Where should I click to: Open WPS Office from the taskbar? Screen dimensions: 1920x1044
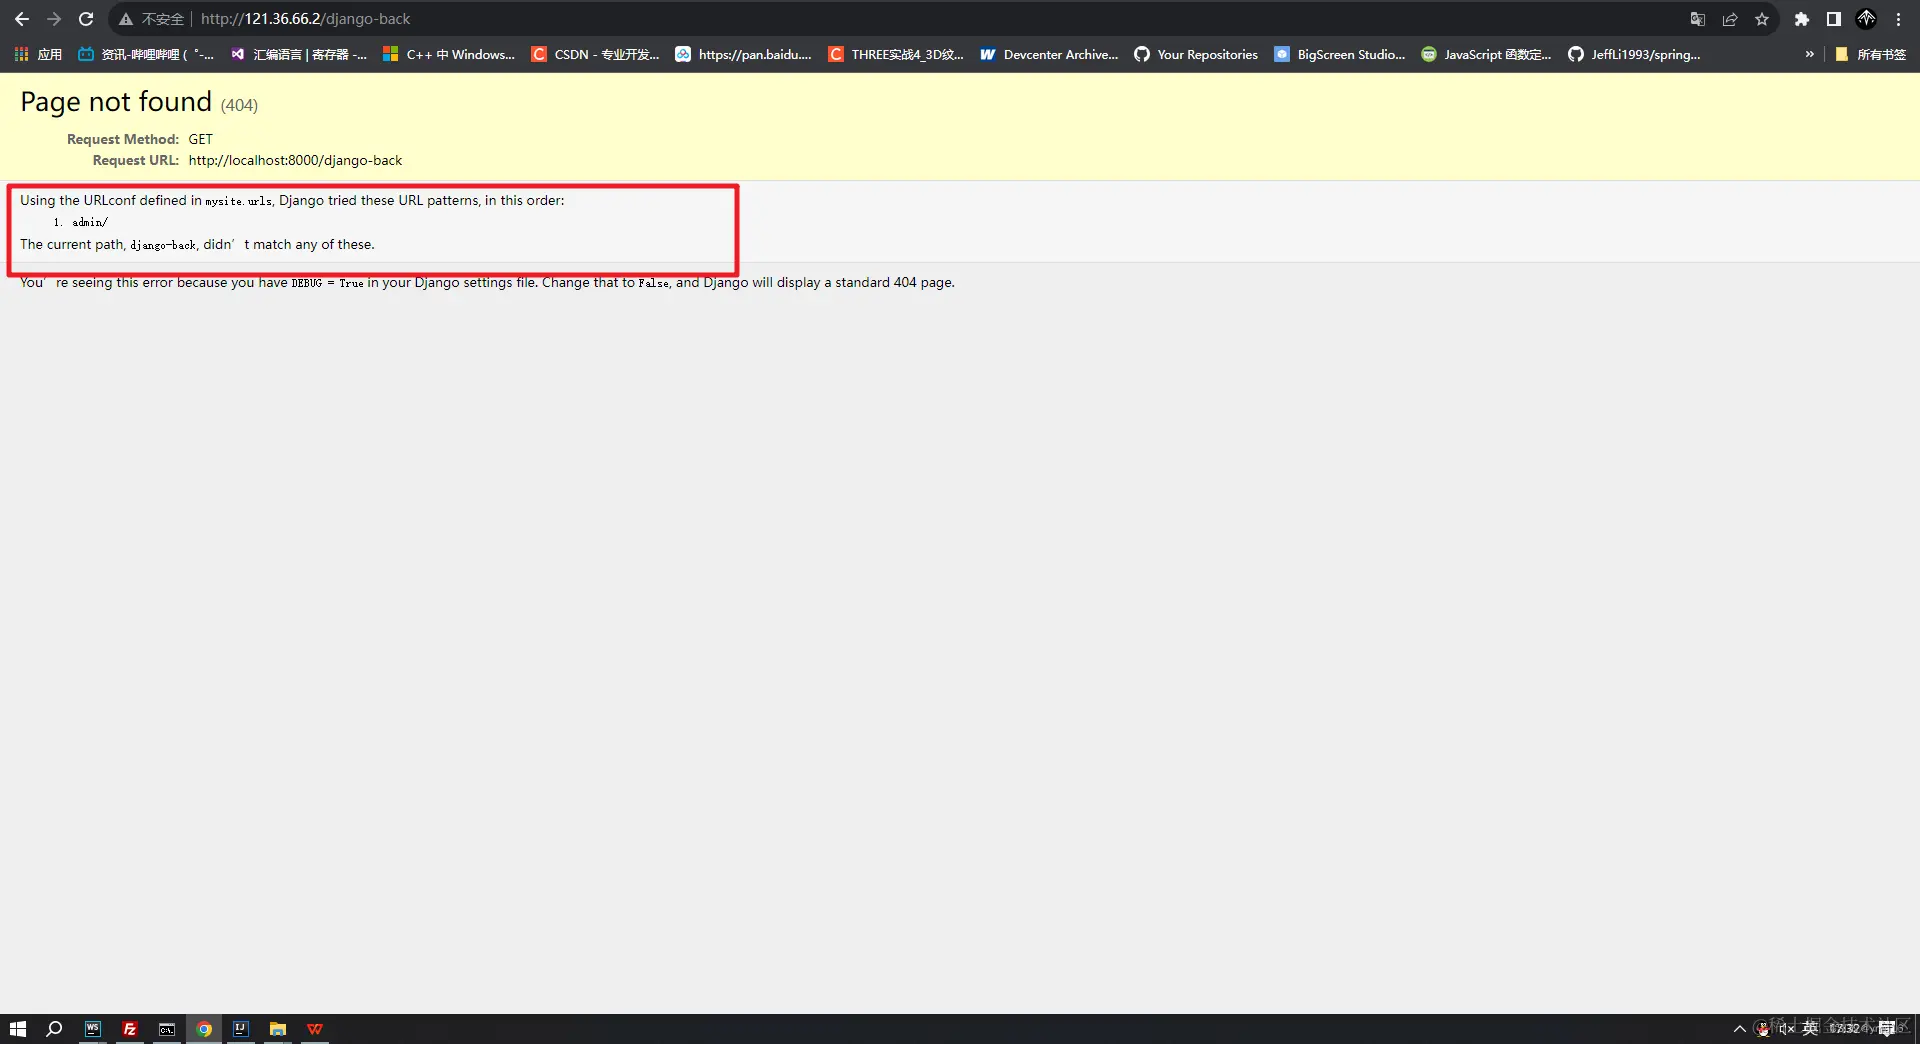(x=315, y=1029)
